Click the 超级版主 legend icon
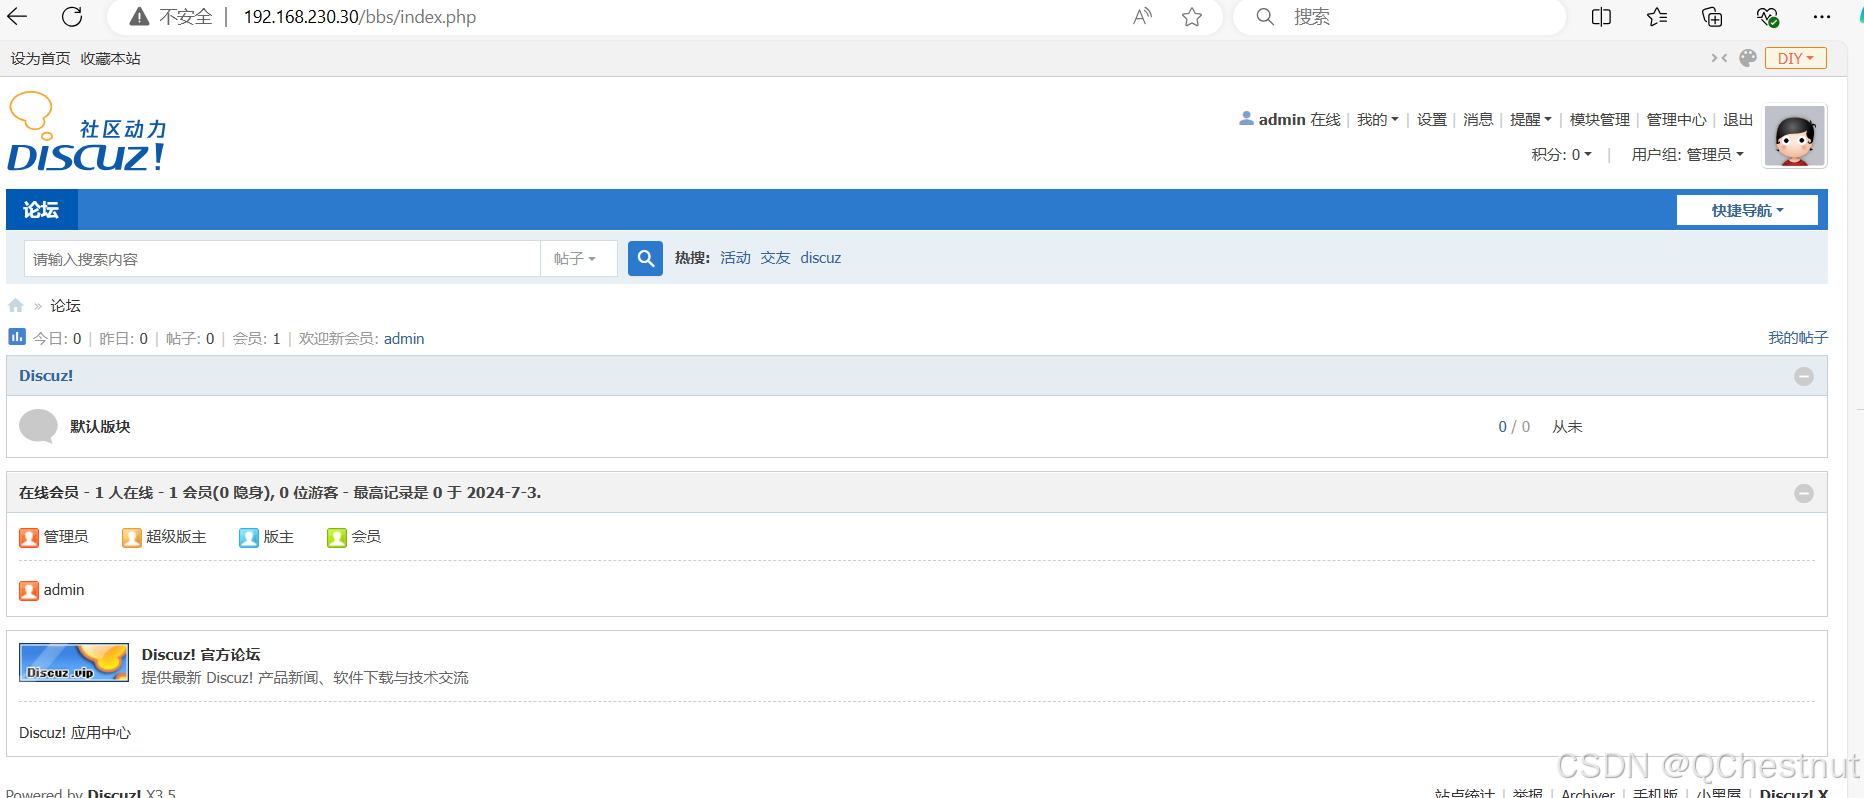 coord(132,538)
